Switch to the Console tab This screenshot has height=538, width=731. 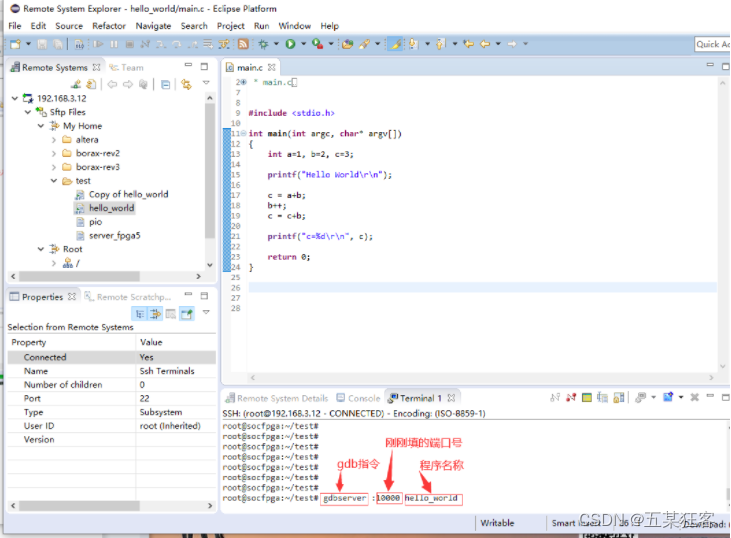[359, 398]
